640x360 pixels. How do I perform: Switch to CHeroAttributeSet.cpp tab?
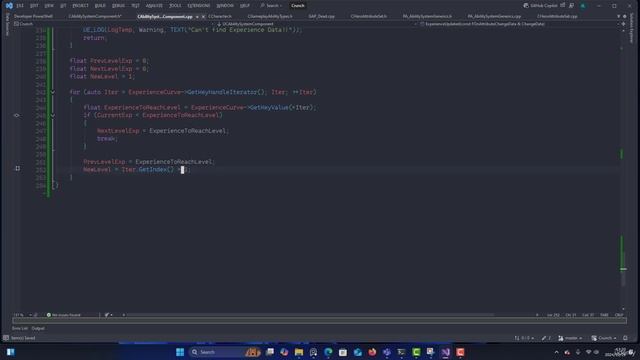(557, 16)
